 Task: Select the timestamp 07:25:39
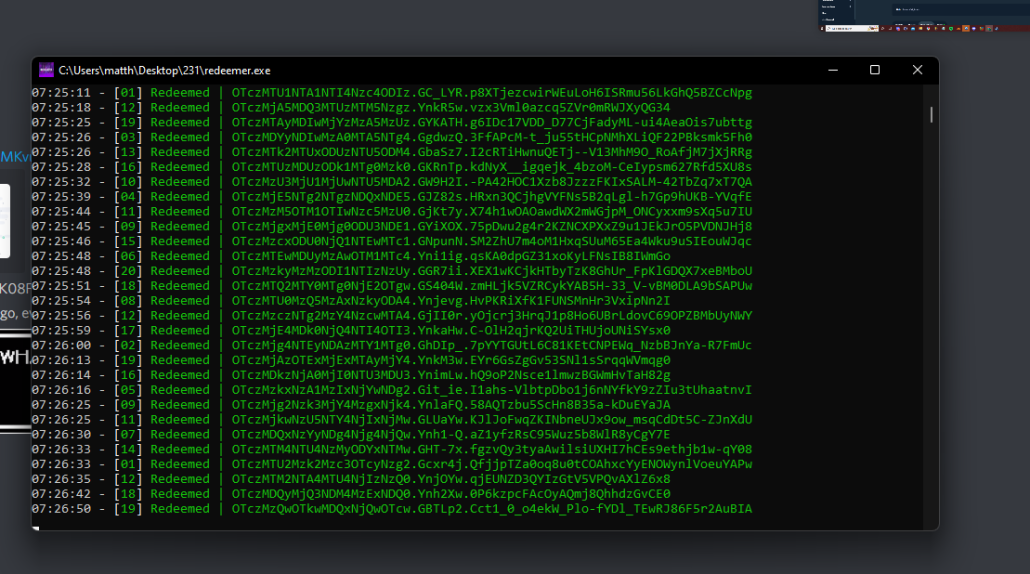61,197
